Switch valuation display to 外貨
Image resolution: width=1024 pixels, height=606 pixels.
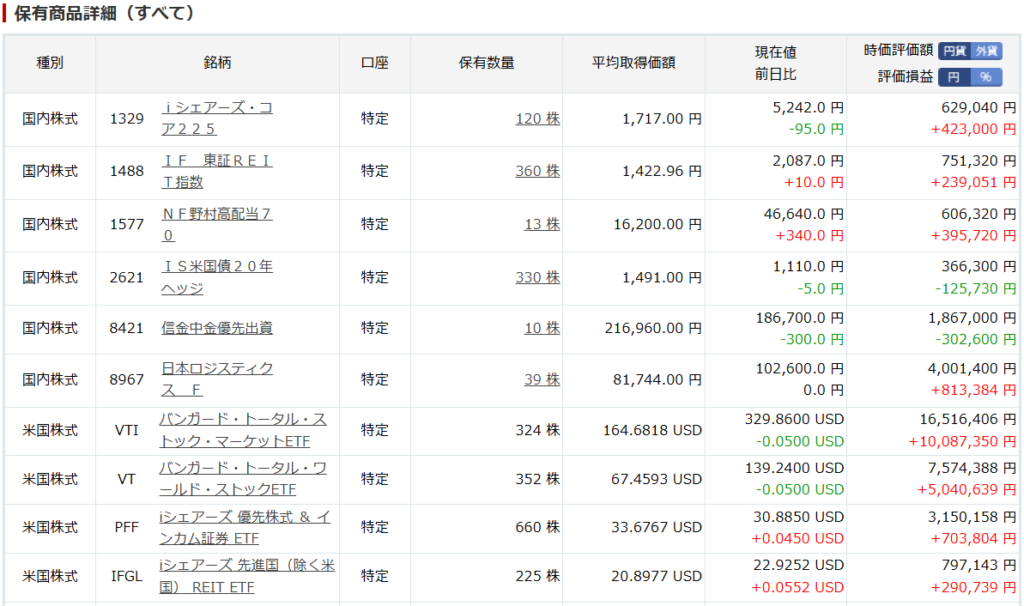[x=986, y=50]
